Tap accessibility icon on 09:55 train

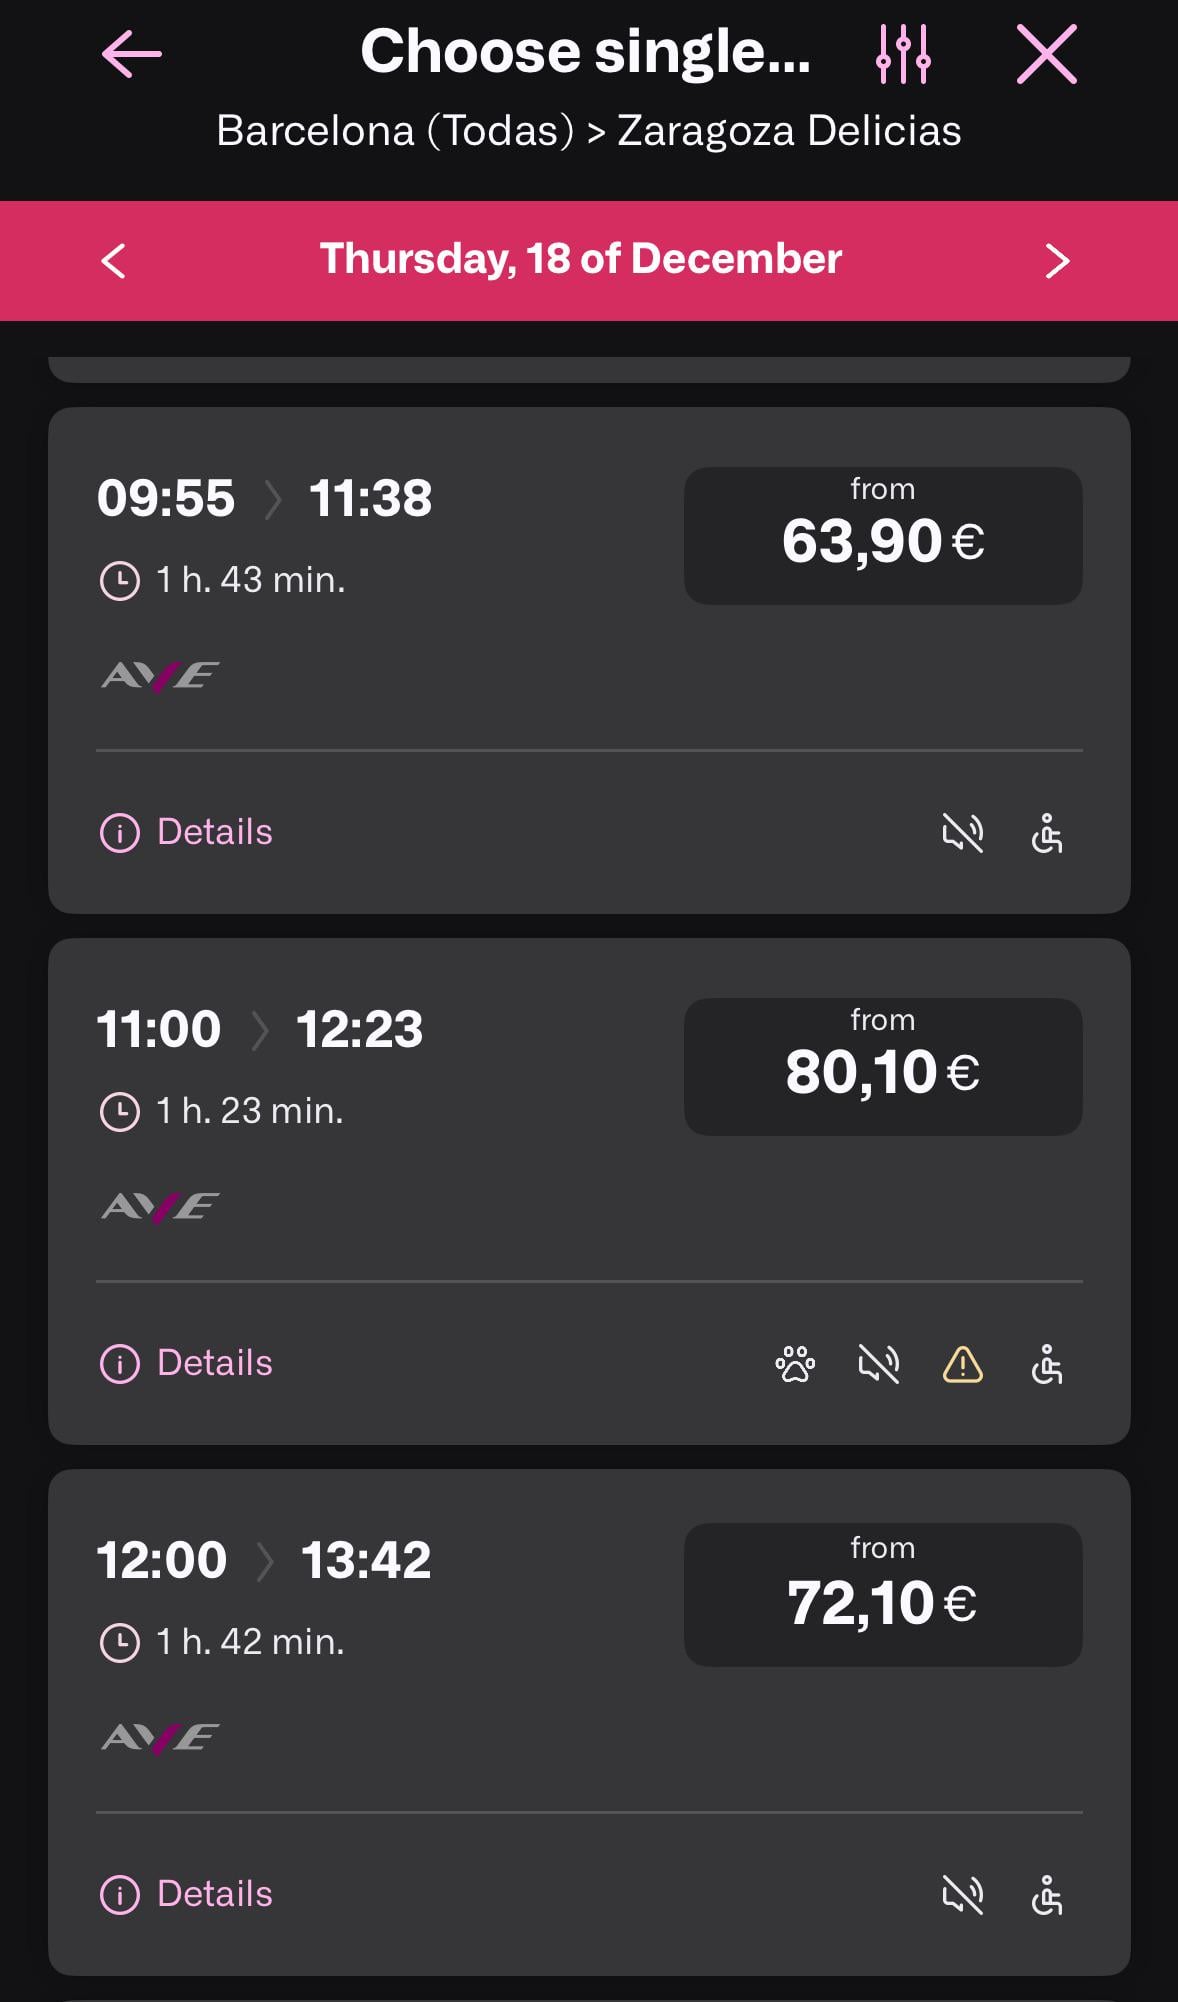[x=1047, y=833]
